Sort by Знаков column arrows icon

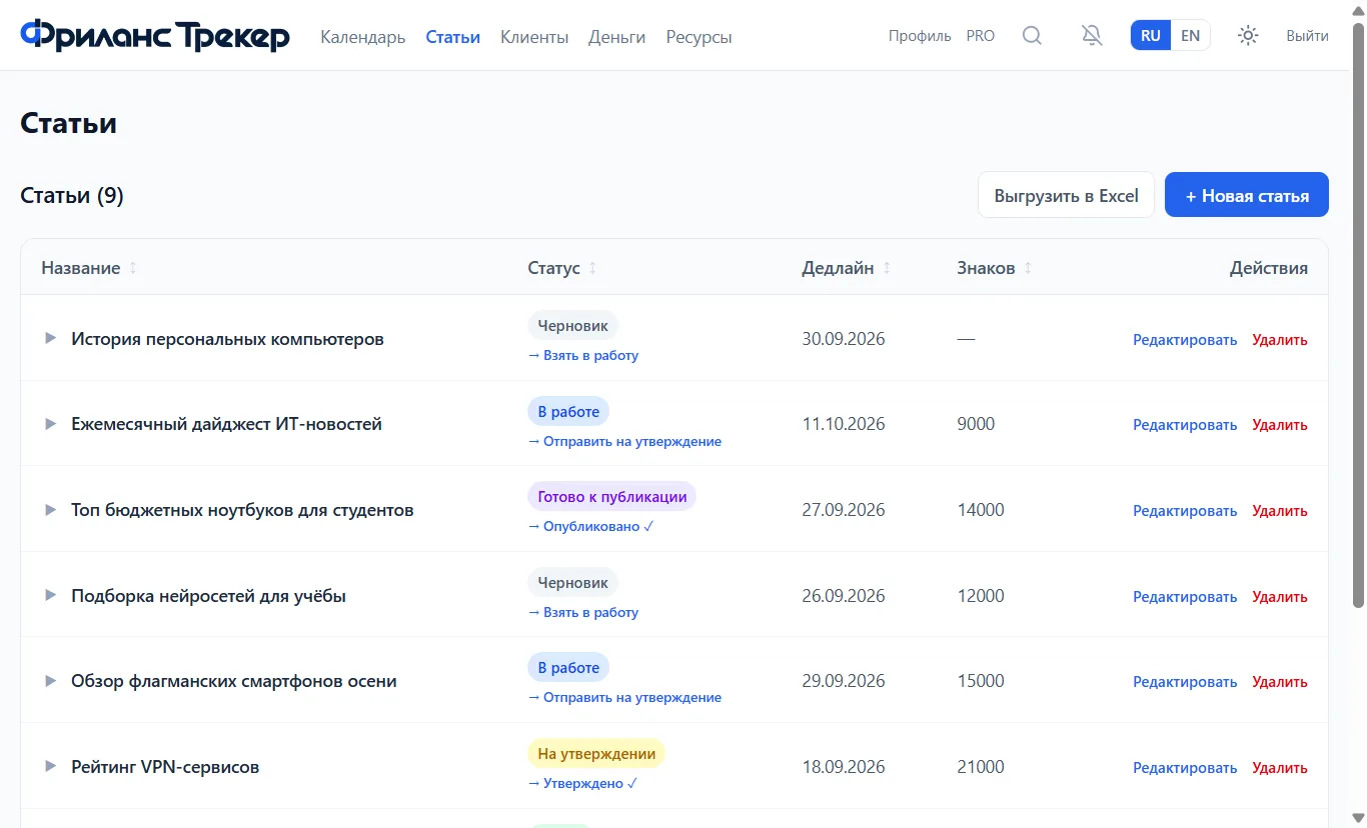pos(1028,268)
